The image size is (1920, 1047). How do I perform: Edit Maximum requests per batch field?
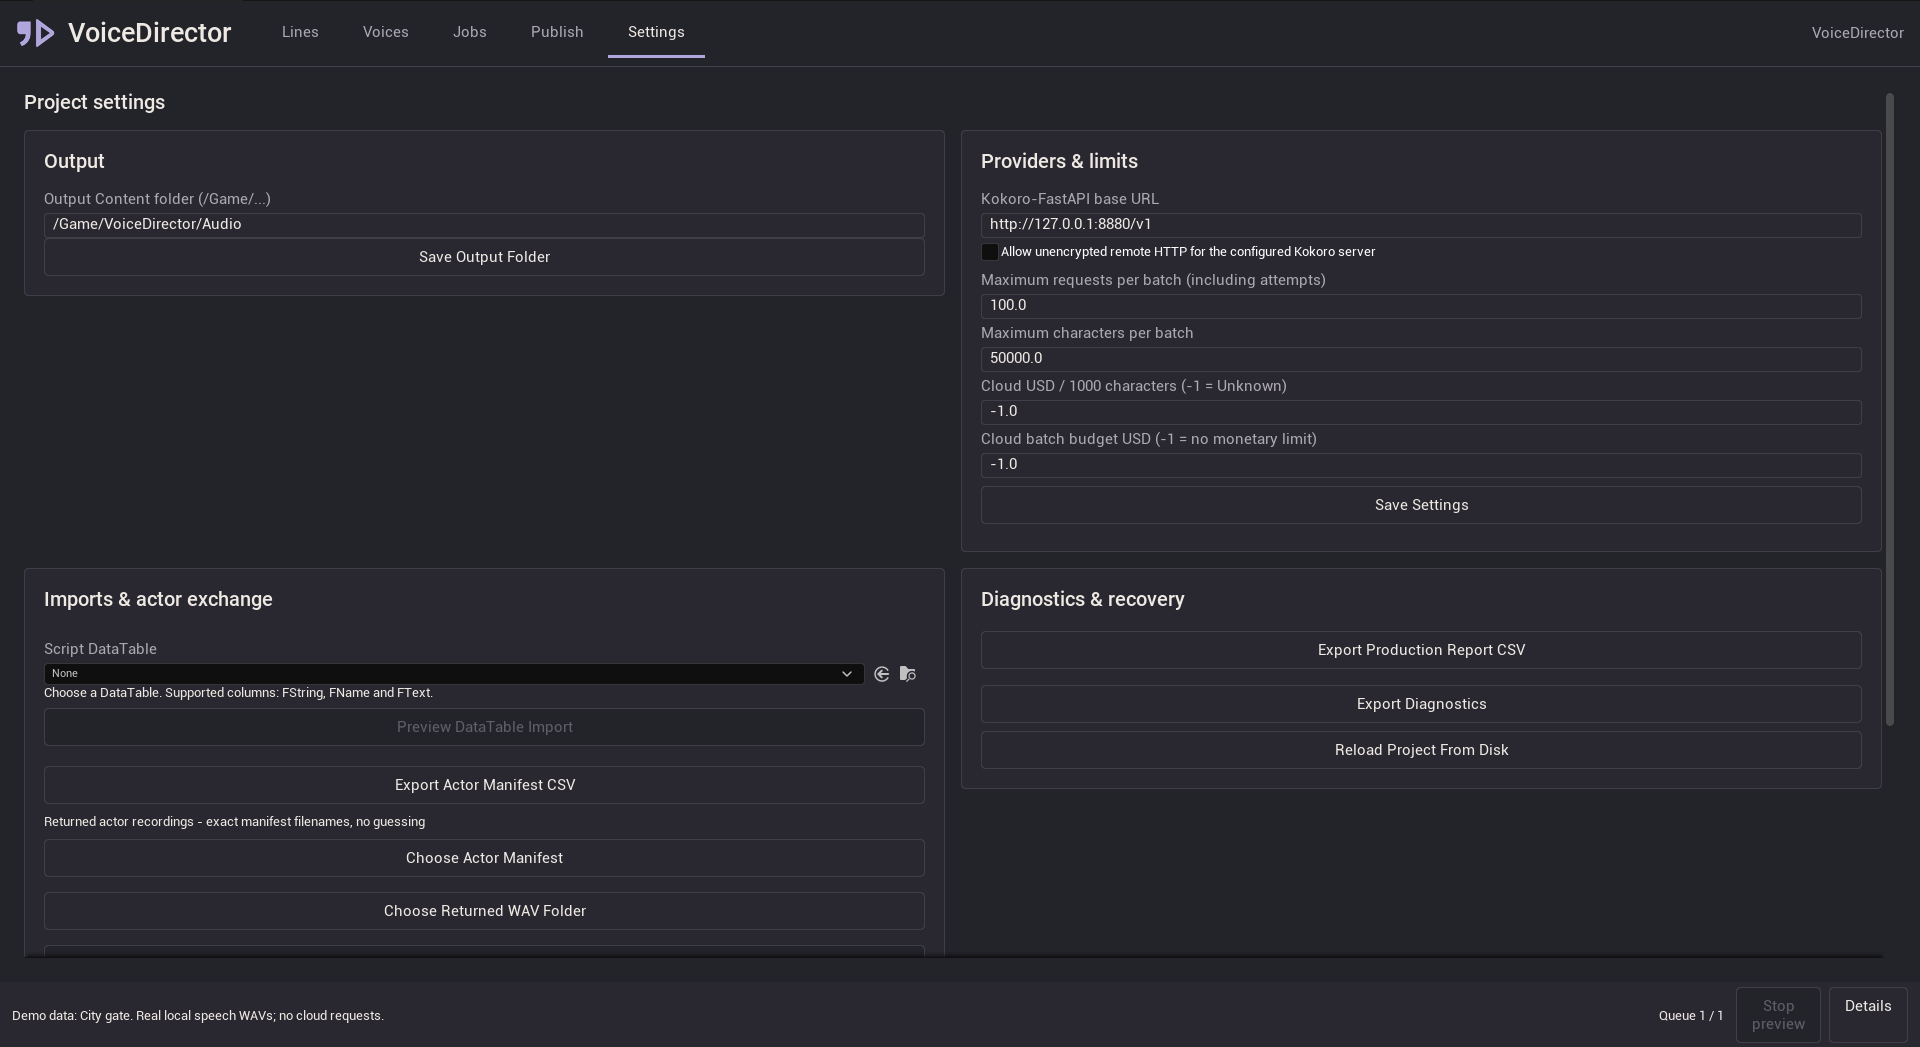[1421, 306]
